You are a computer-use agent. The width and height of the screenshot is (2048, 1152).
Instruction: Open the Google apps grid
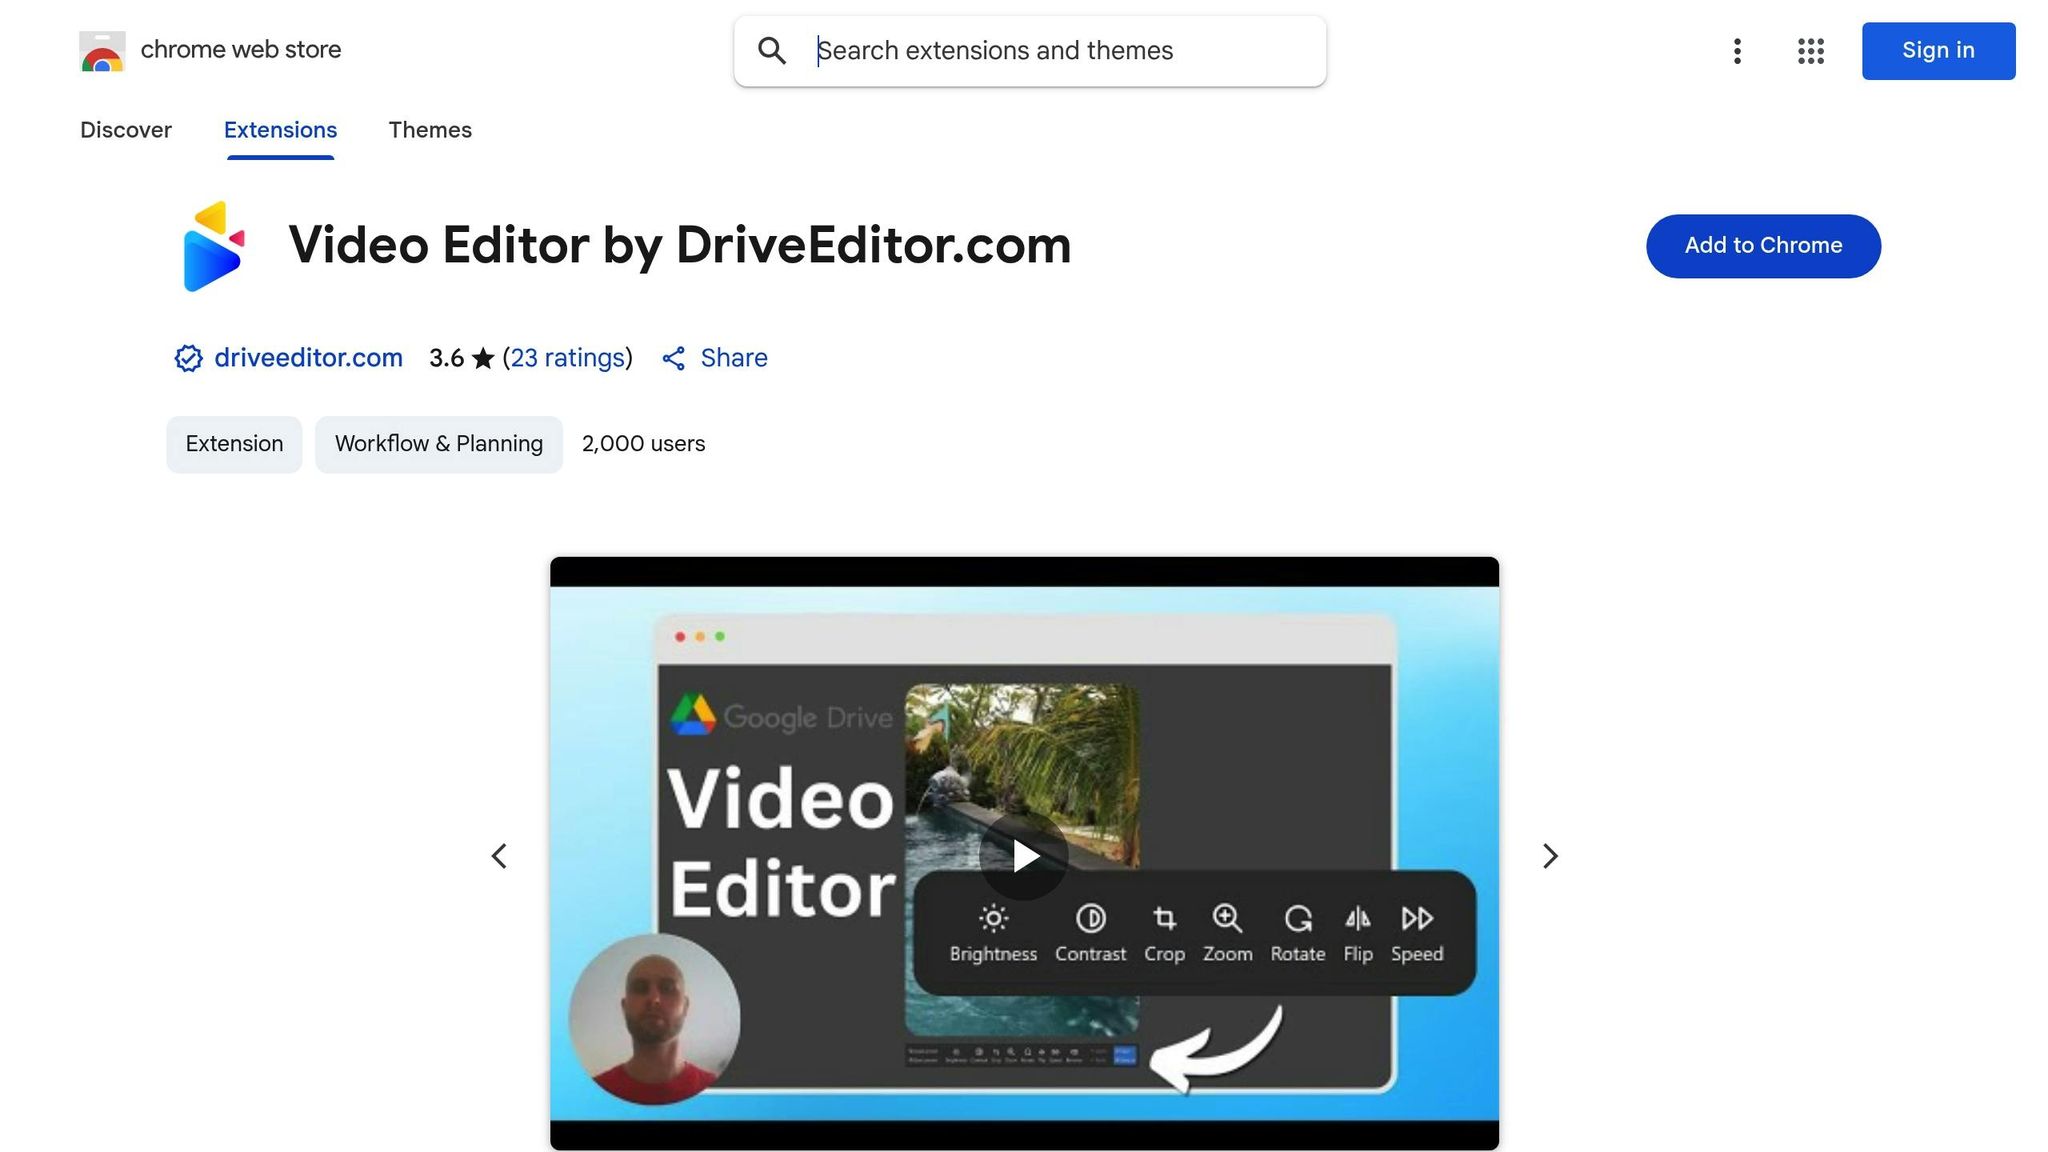click(1810, 51)
